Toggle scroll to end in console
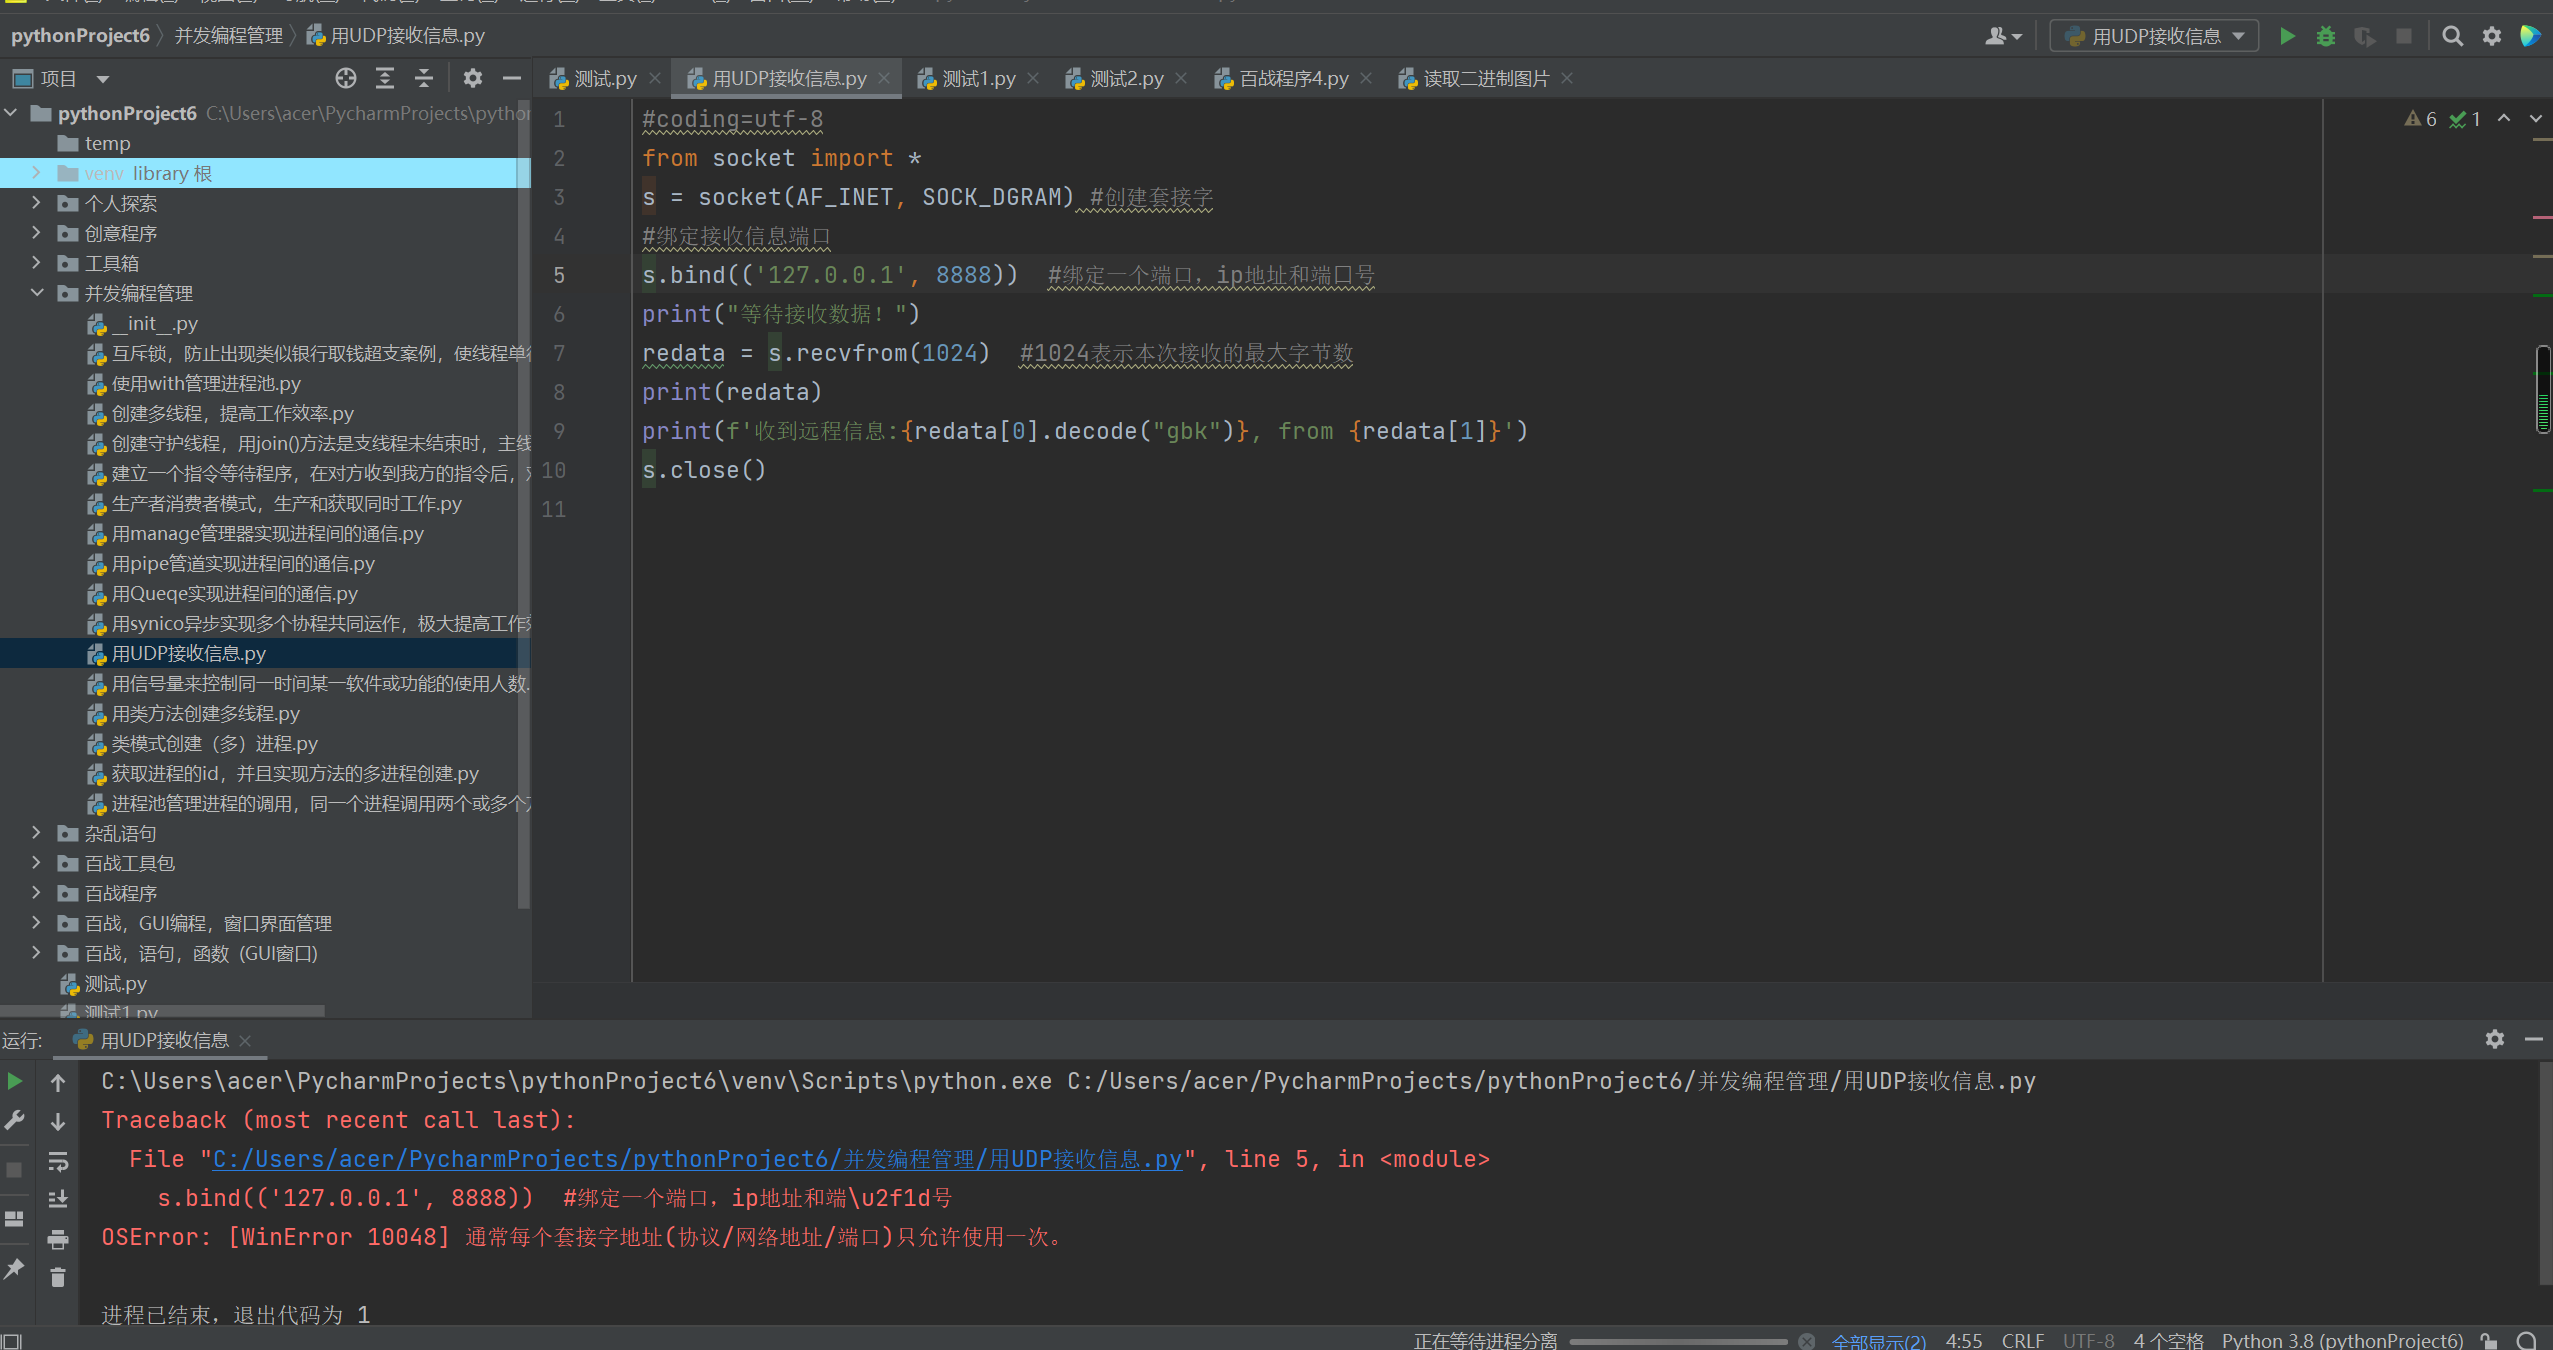 58,1199
